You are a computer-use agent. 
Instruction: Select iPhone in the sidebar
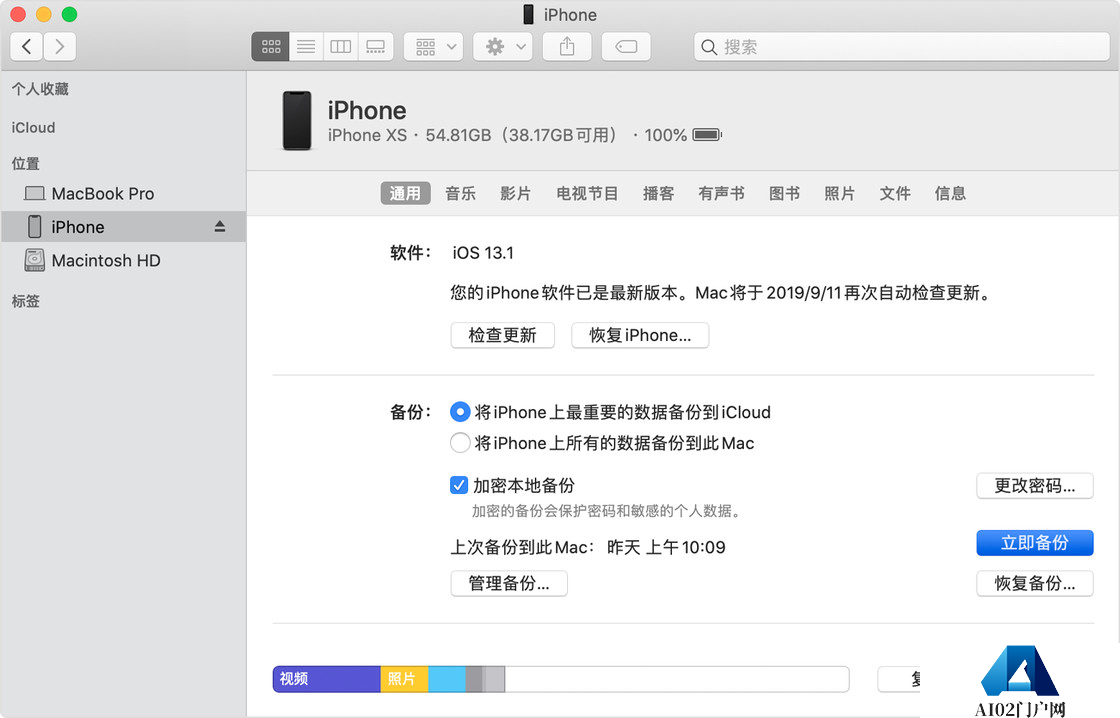pyautogui.click(x=123, y=226)
